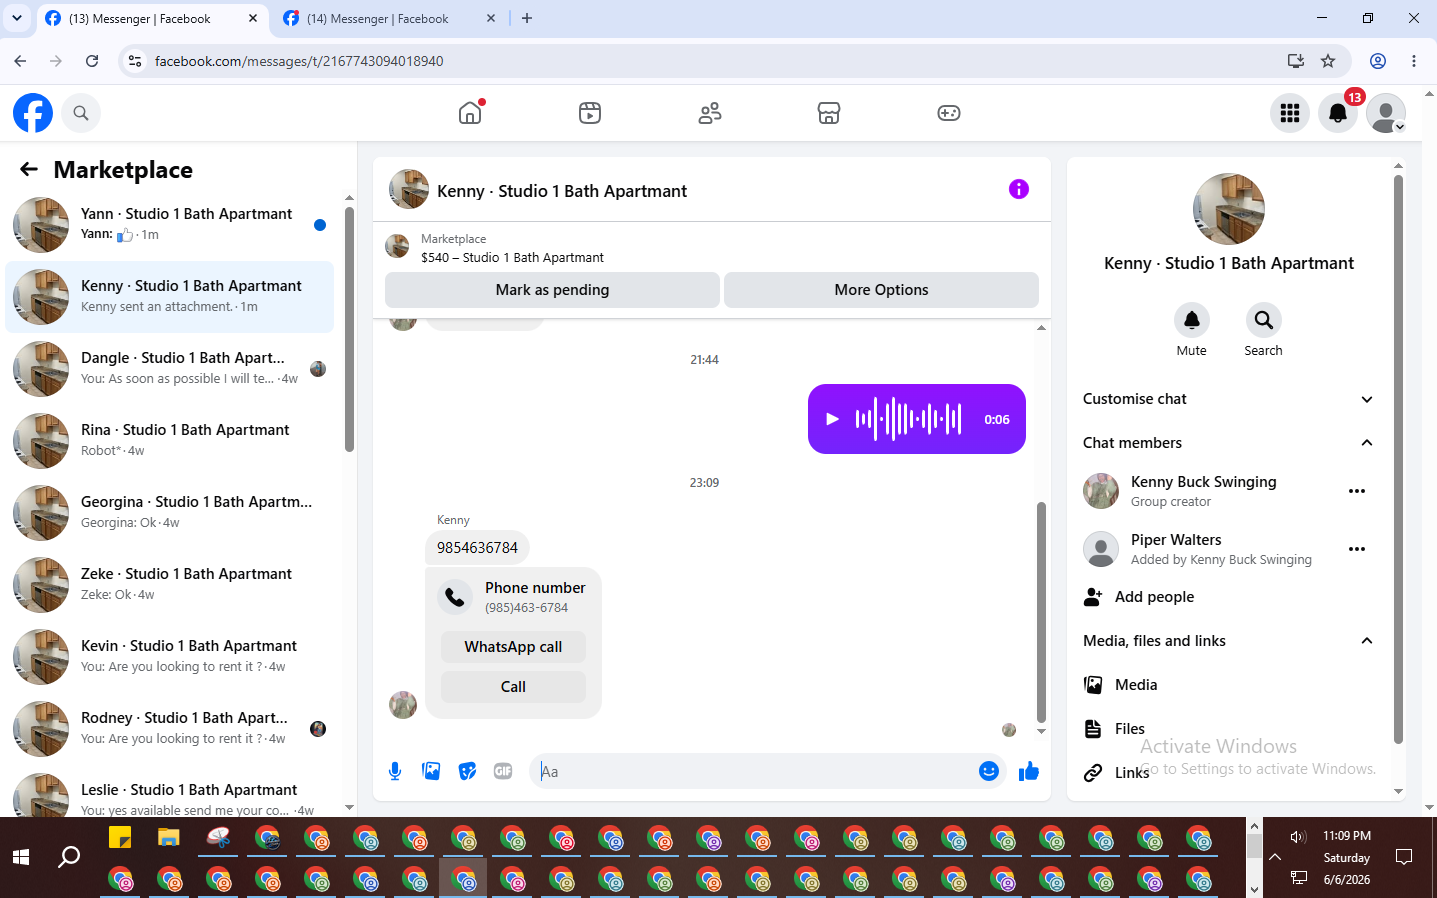1437x898 pixels.
Task: Open the Video (Reels) icon
Action: (x=590, y=113)
